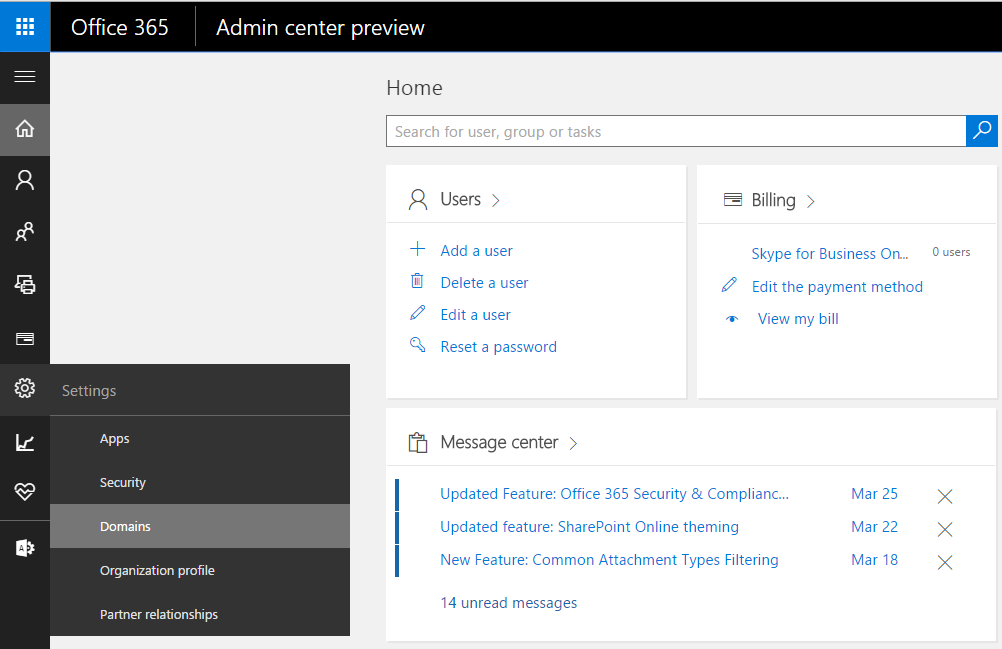Screen dimensions: 1002x649
Task: Select Organization profile in Settings flyout
Action: [x=200, y=570]
